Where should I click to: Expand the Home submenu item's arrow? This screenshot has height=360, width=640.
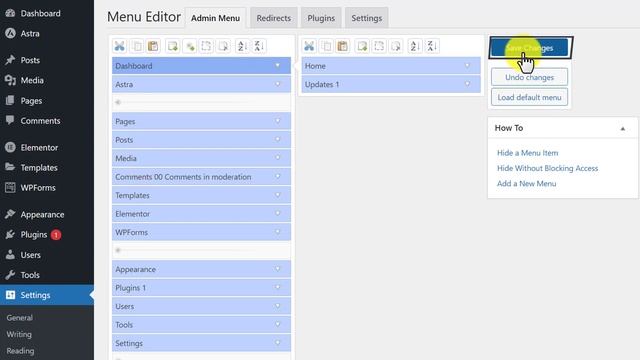[467, 65]
